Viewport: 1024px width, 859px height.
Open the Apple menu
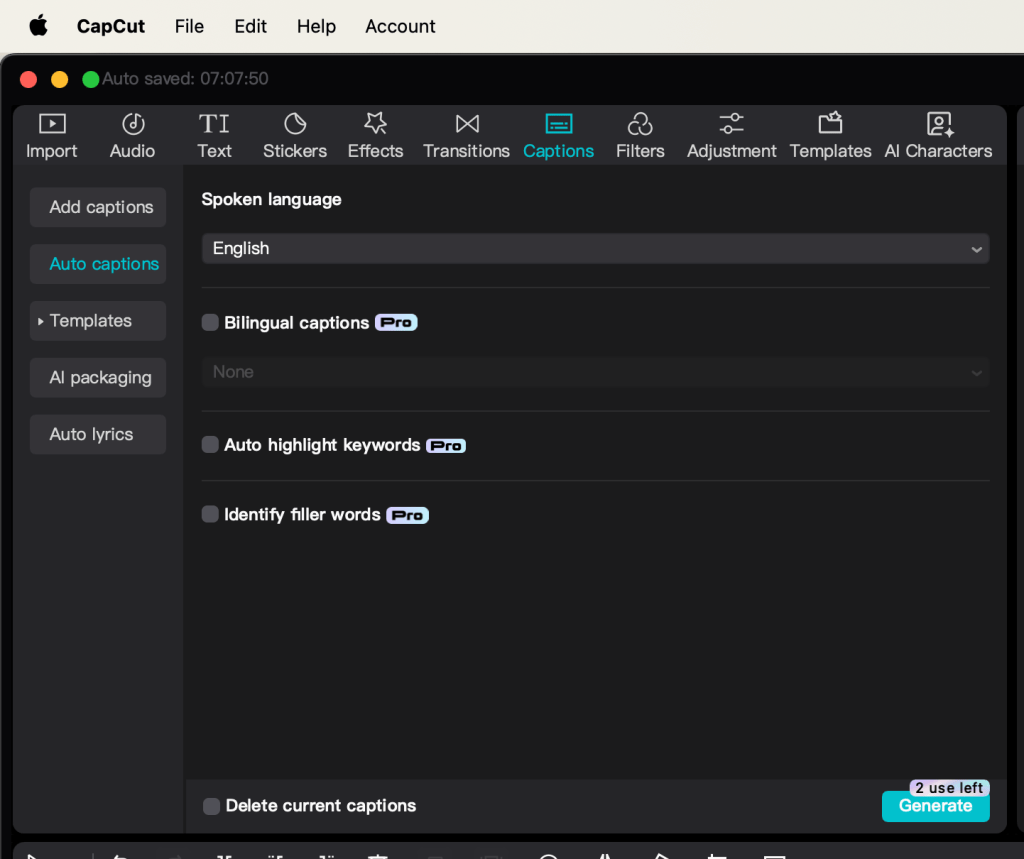[x=39, y=26]
